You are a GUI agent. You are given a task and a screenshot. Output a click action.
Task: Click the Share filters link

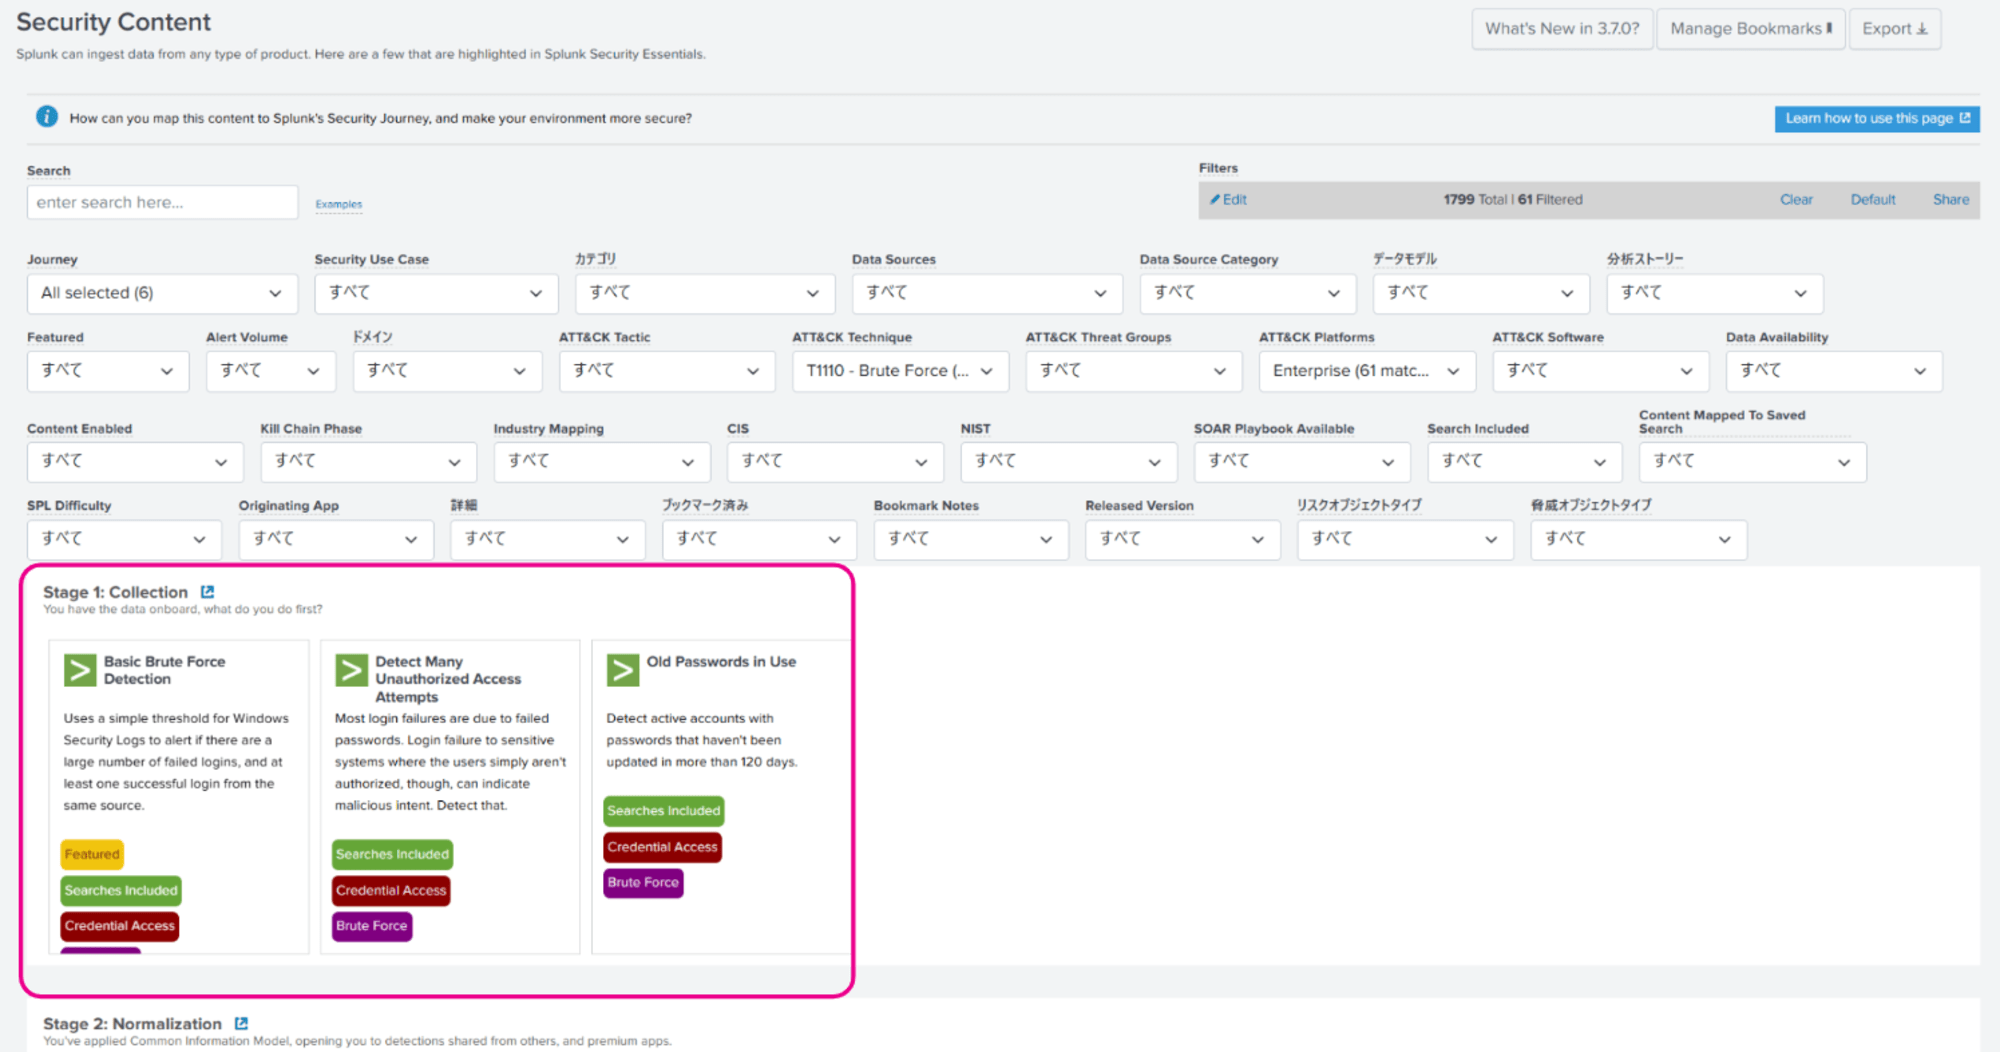1951,199
